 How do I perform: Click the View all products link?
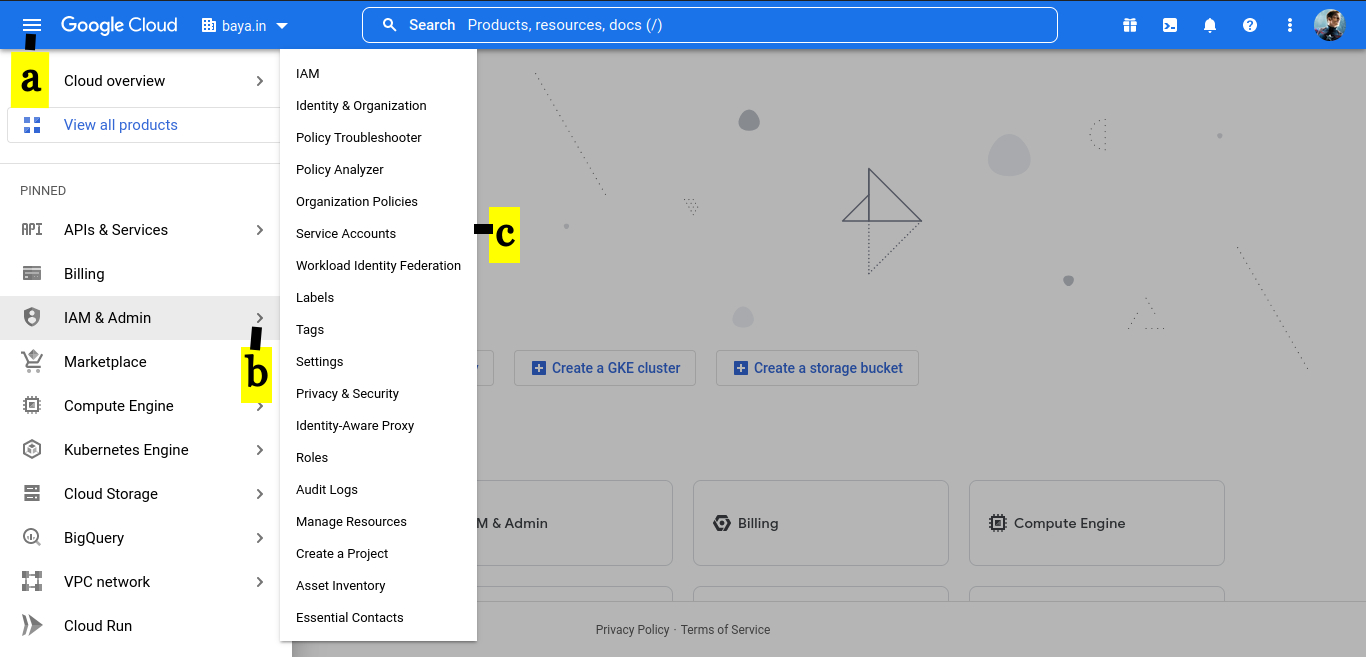(x=121, y=125)
